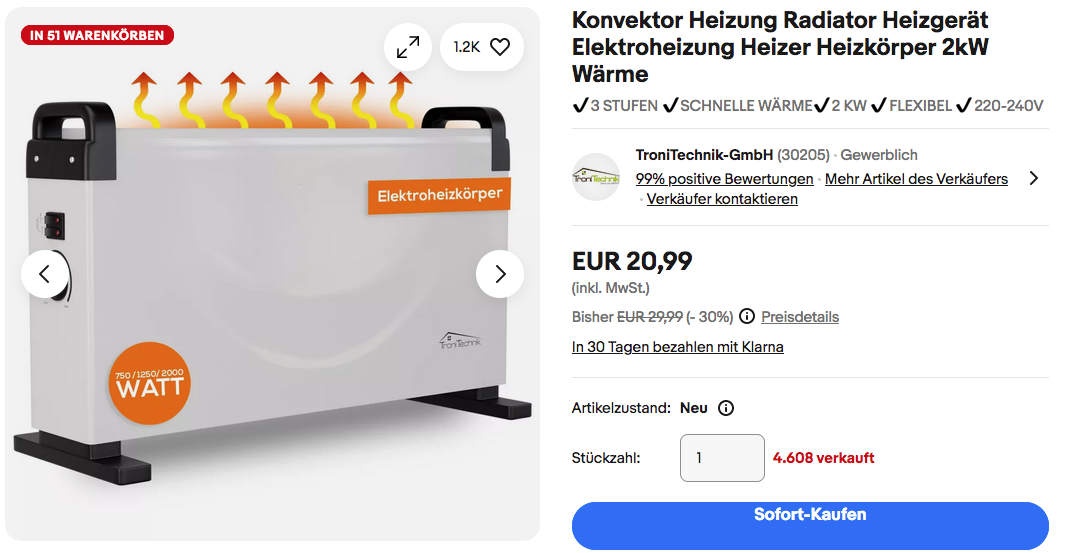The height and width of the screenshot is (553, 1077).
Task: Click the 4.608 verkauft text
Action: tap(824, 458)
